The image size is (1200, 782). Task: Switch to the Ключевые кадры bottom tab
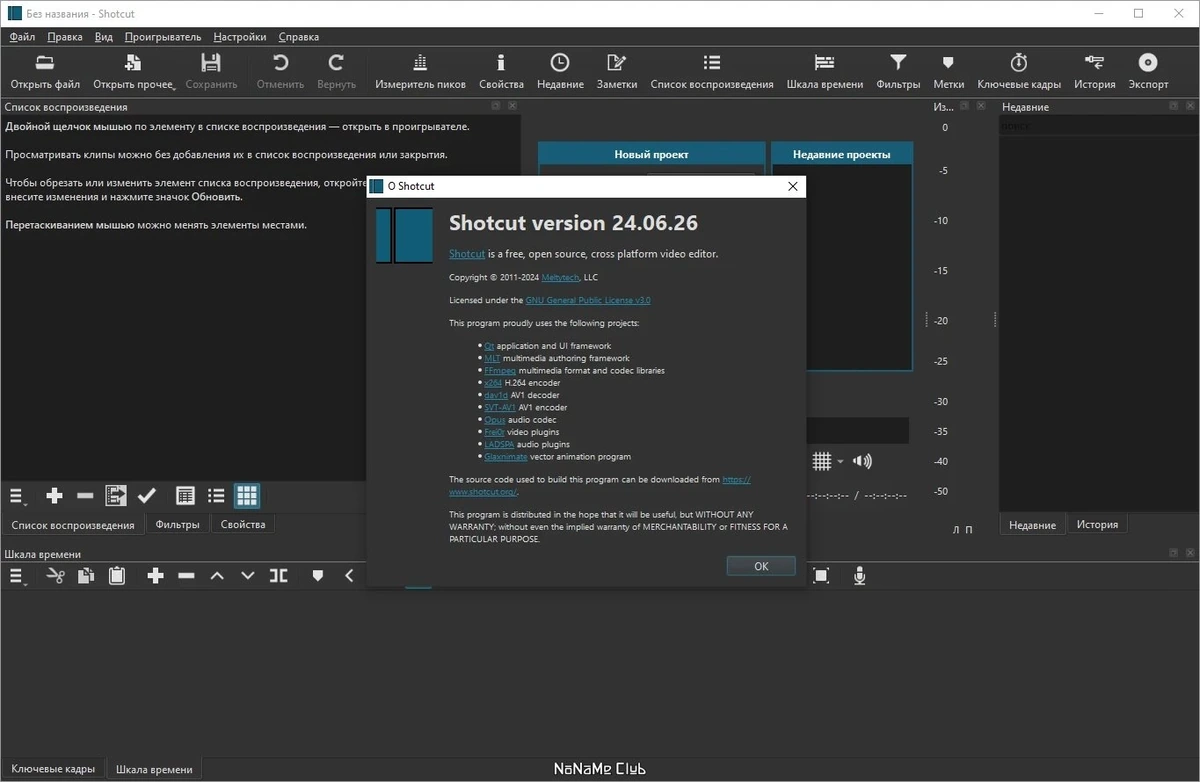[53, 768]
